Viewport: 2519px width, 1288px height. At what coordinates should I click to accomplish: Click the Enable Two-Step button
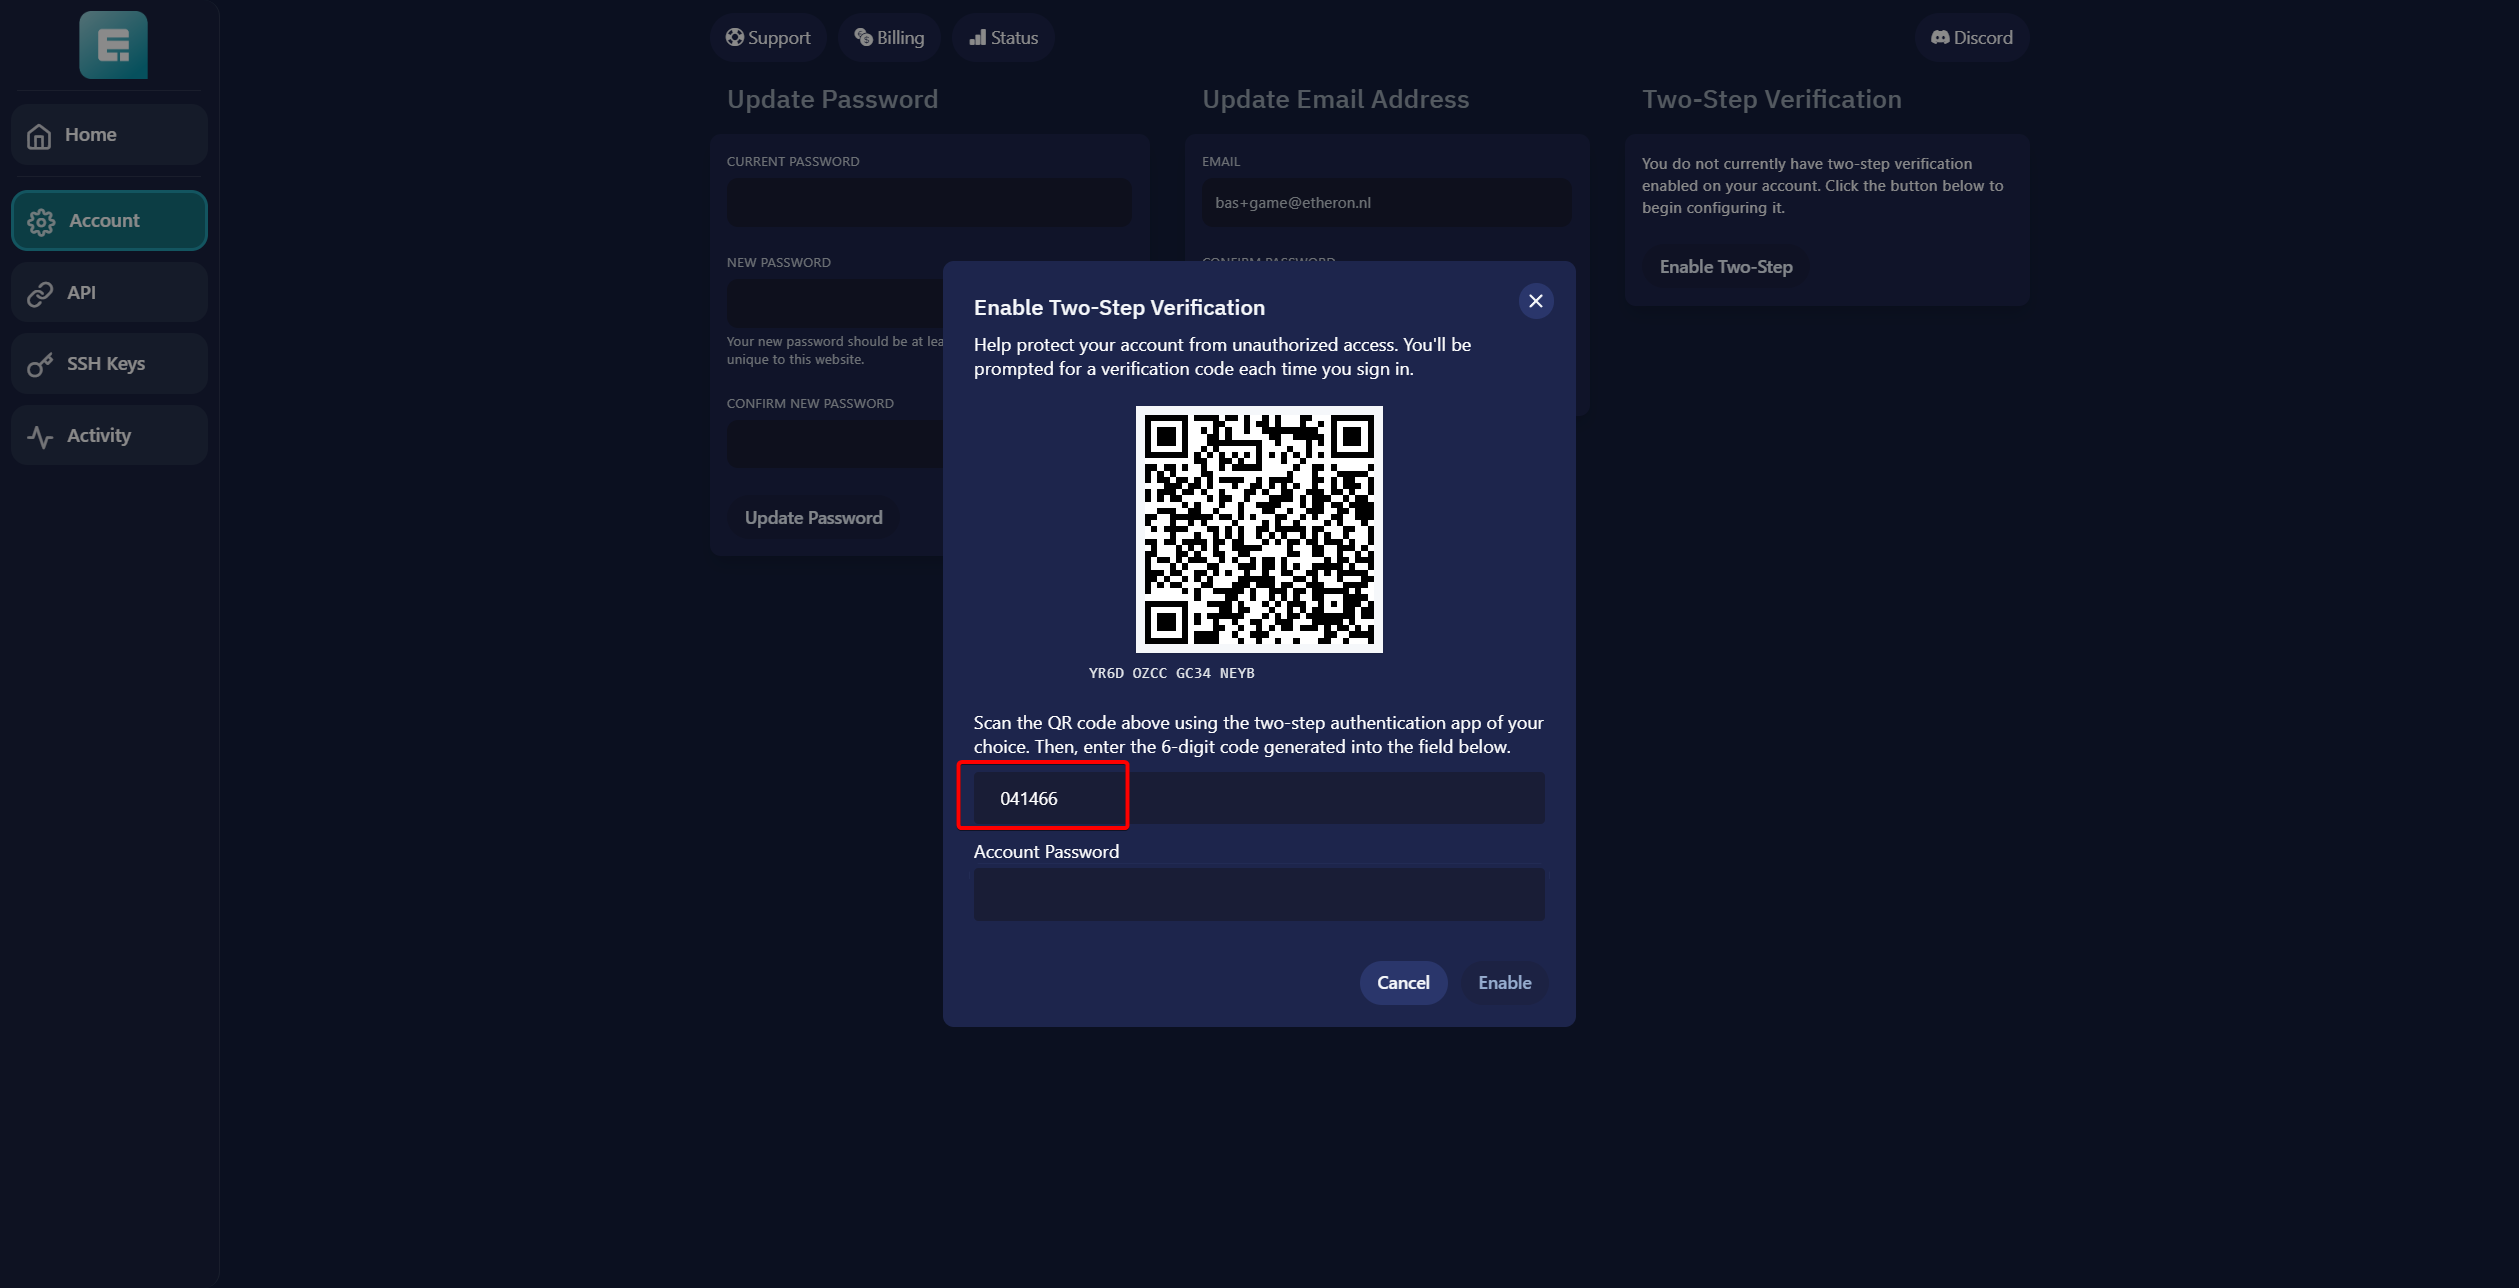point(1725,267)
